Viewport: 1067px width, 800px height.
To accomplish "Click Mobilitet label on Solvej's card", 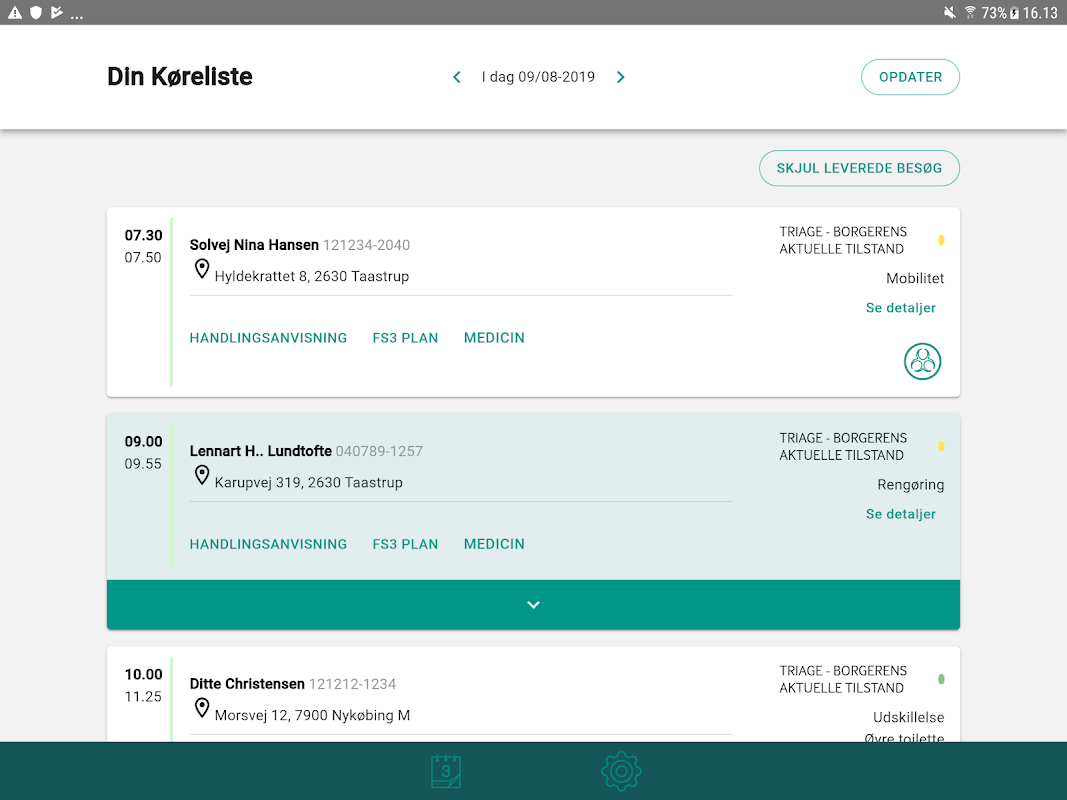I will [x=915, y=278].
